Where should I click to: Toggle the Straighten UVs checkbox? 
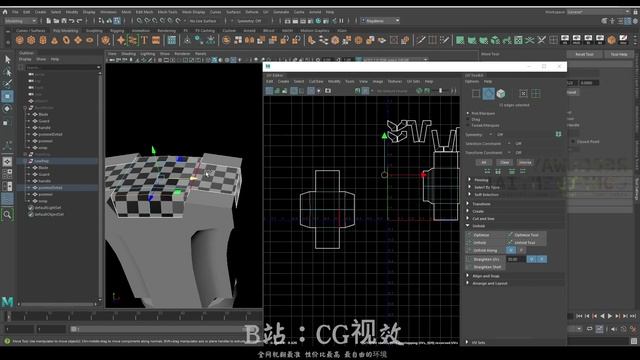pos(469,259)
